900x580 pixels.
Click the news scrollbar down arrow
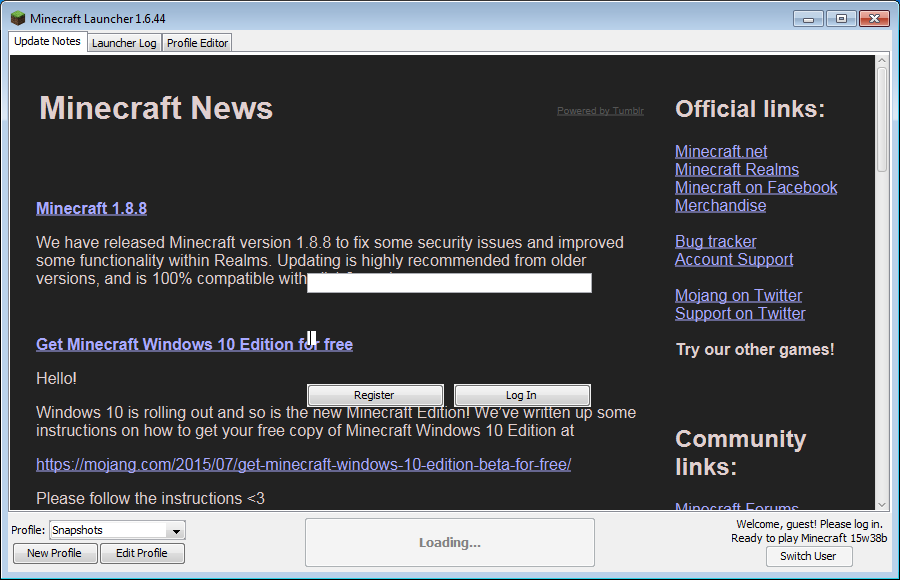(882, 505)
